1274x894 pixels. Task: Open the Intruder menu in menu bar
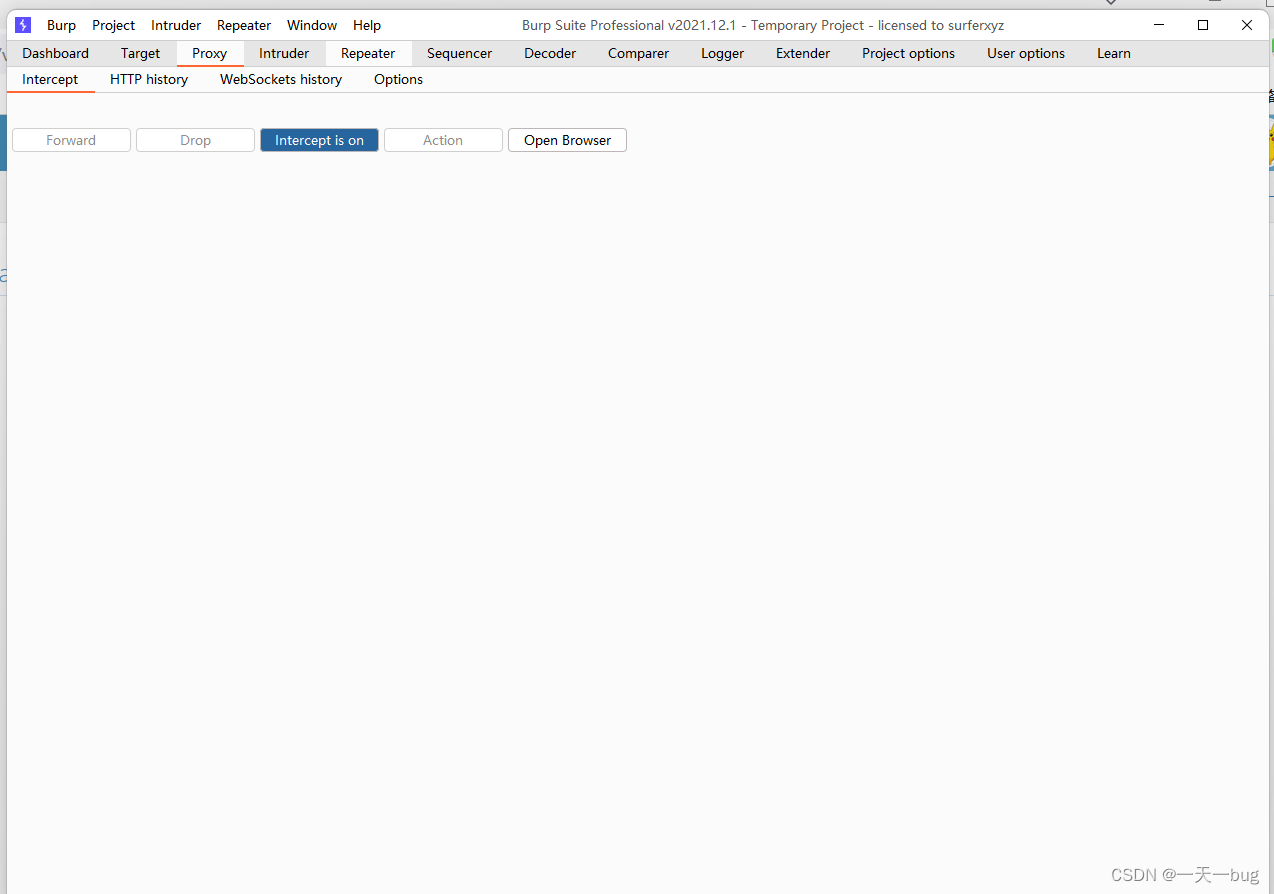(176, 25)
